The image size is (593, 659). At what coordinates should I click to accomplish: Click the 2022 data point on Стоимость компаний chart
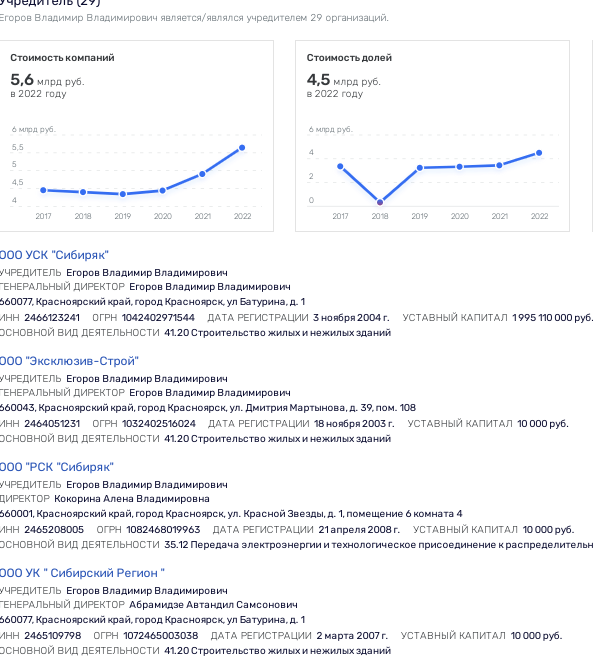242,148
